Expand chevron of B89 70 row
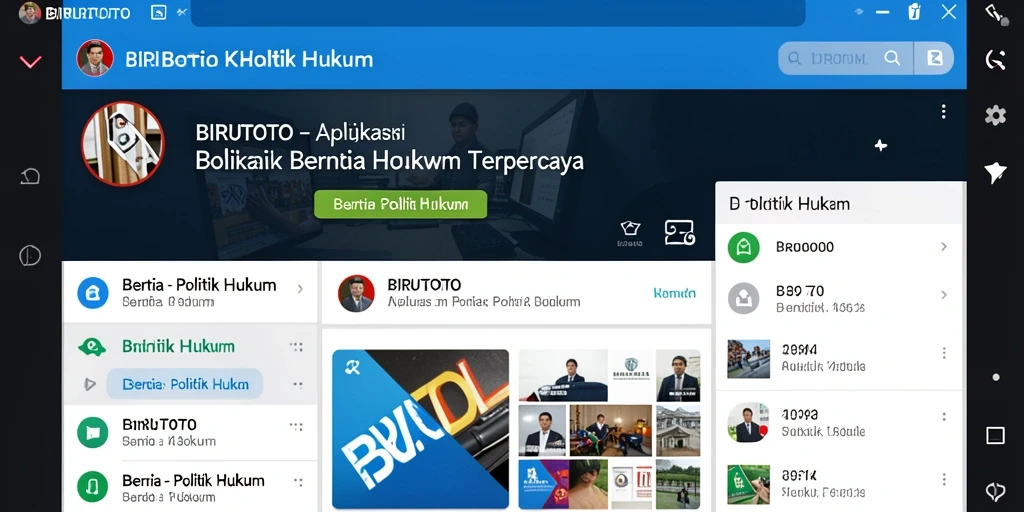1024x512 pixels. pyautogui.click(x=944, y=295)
